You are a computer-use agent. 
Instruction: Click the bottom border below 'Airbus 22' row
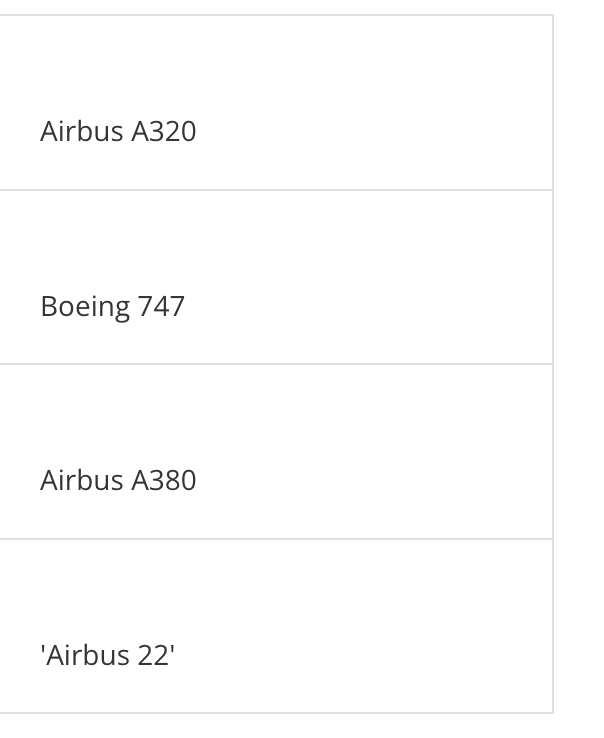pyautogui.click(x=275, y=713)
